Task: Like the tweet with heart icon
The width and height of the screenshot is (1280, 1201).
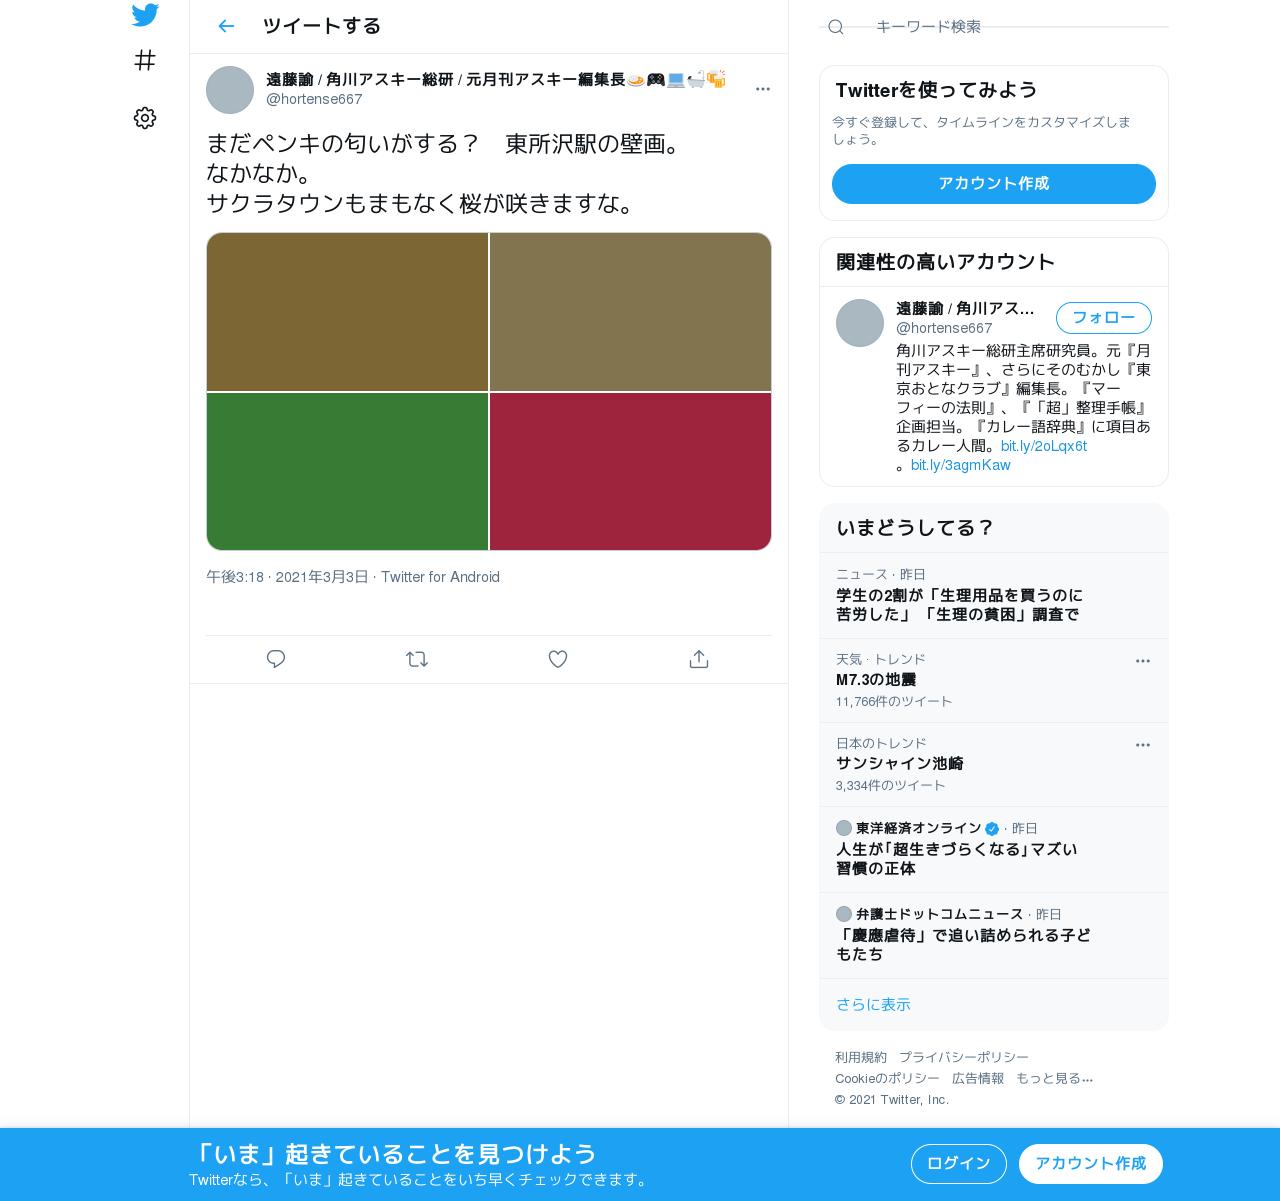Action: 558,659
